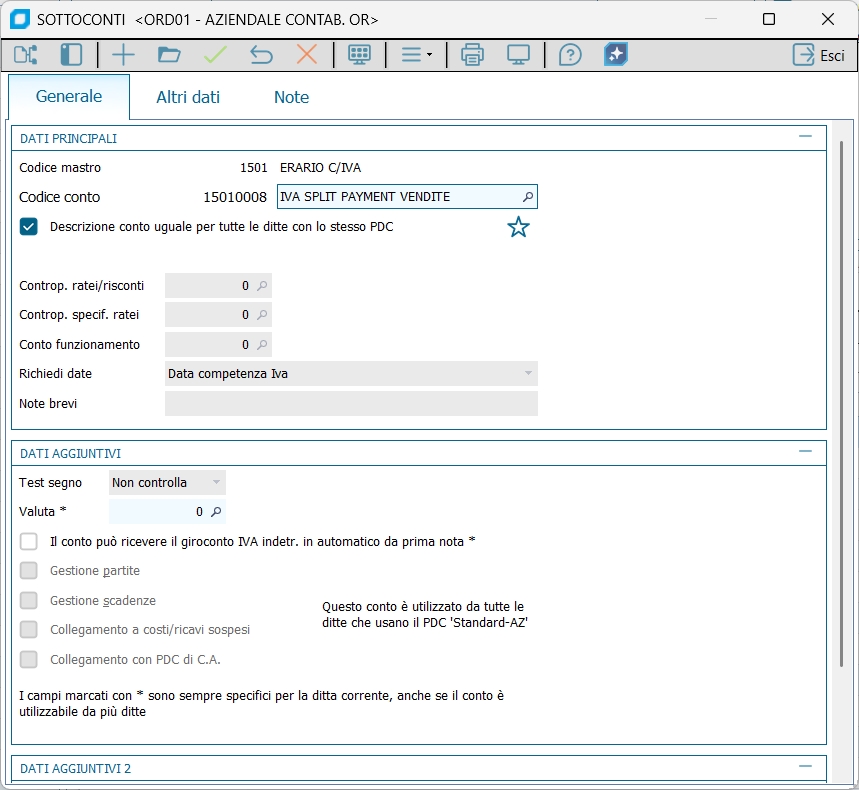Image resolution: width=859 pixels, height=790 pixels.
Task: Click the Controp. ratei/risconti value field
Action: (218, 285)
